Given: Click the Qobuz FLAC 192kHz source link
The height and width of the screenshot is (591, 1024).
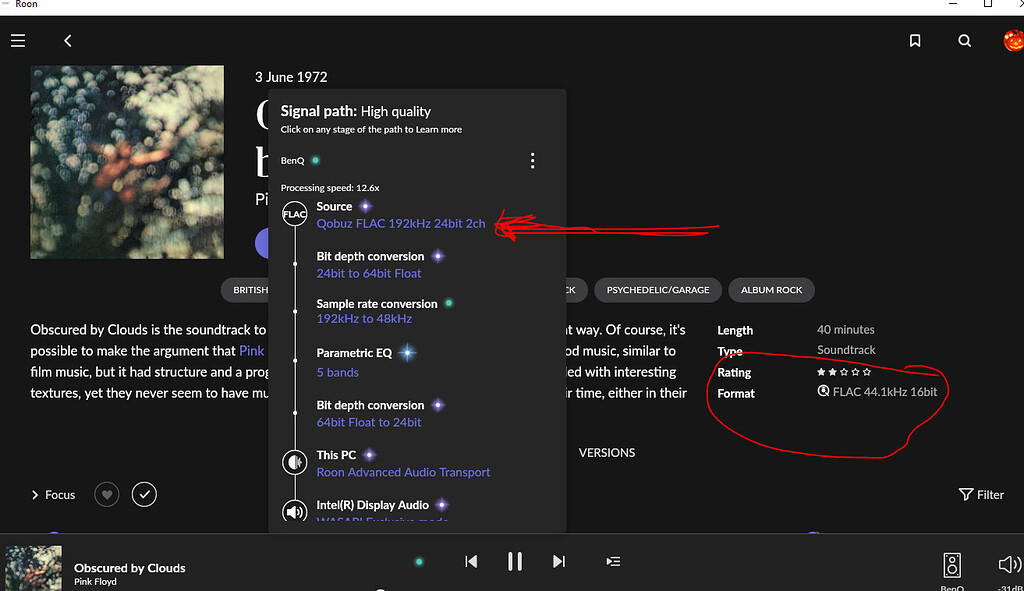Looking at the screenshot, I should click(400, 223).
